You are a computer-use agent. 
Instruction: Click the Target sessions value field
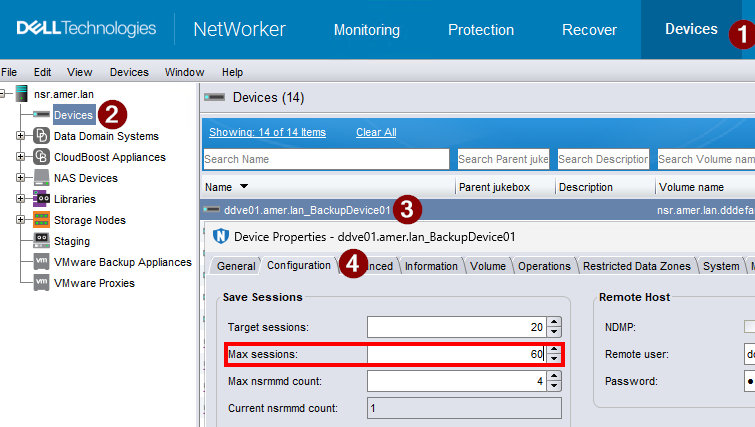(456, 327)
